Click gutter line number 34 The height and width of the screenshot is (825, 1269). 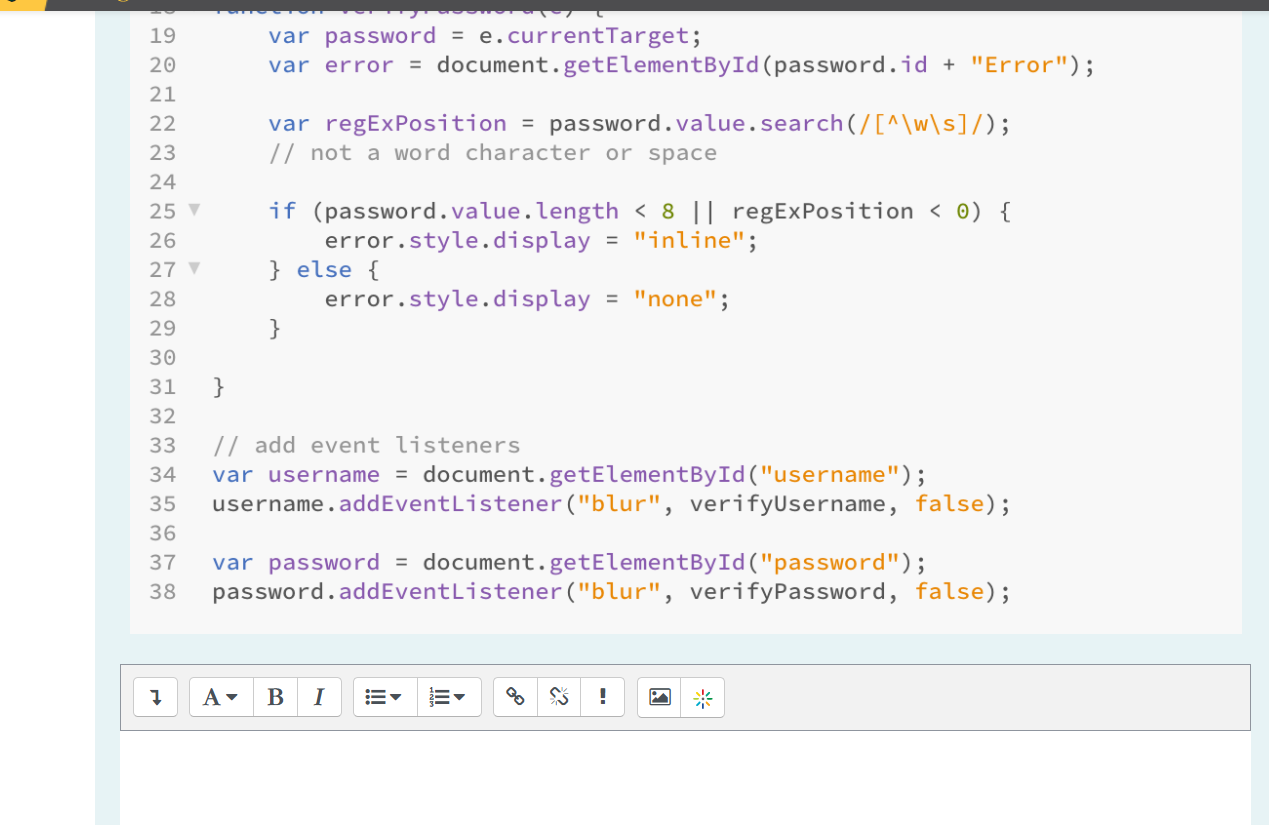pyautogui.click(x=162, y=474)
